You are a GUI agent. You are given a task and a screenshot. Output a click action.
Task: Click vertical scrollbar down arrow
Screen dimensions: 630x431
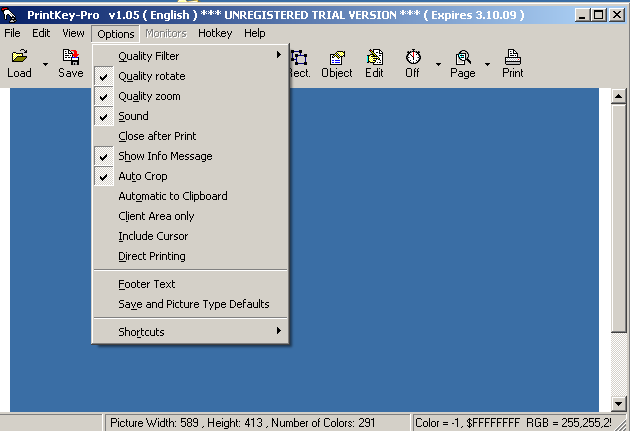click(618, 404)
